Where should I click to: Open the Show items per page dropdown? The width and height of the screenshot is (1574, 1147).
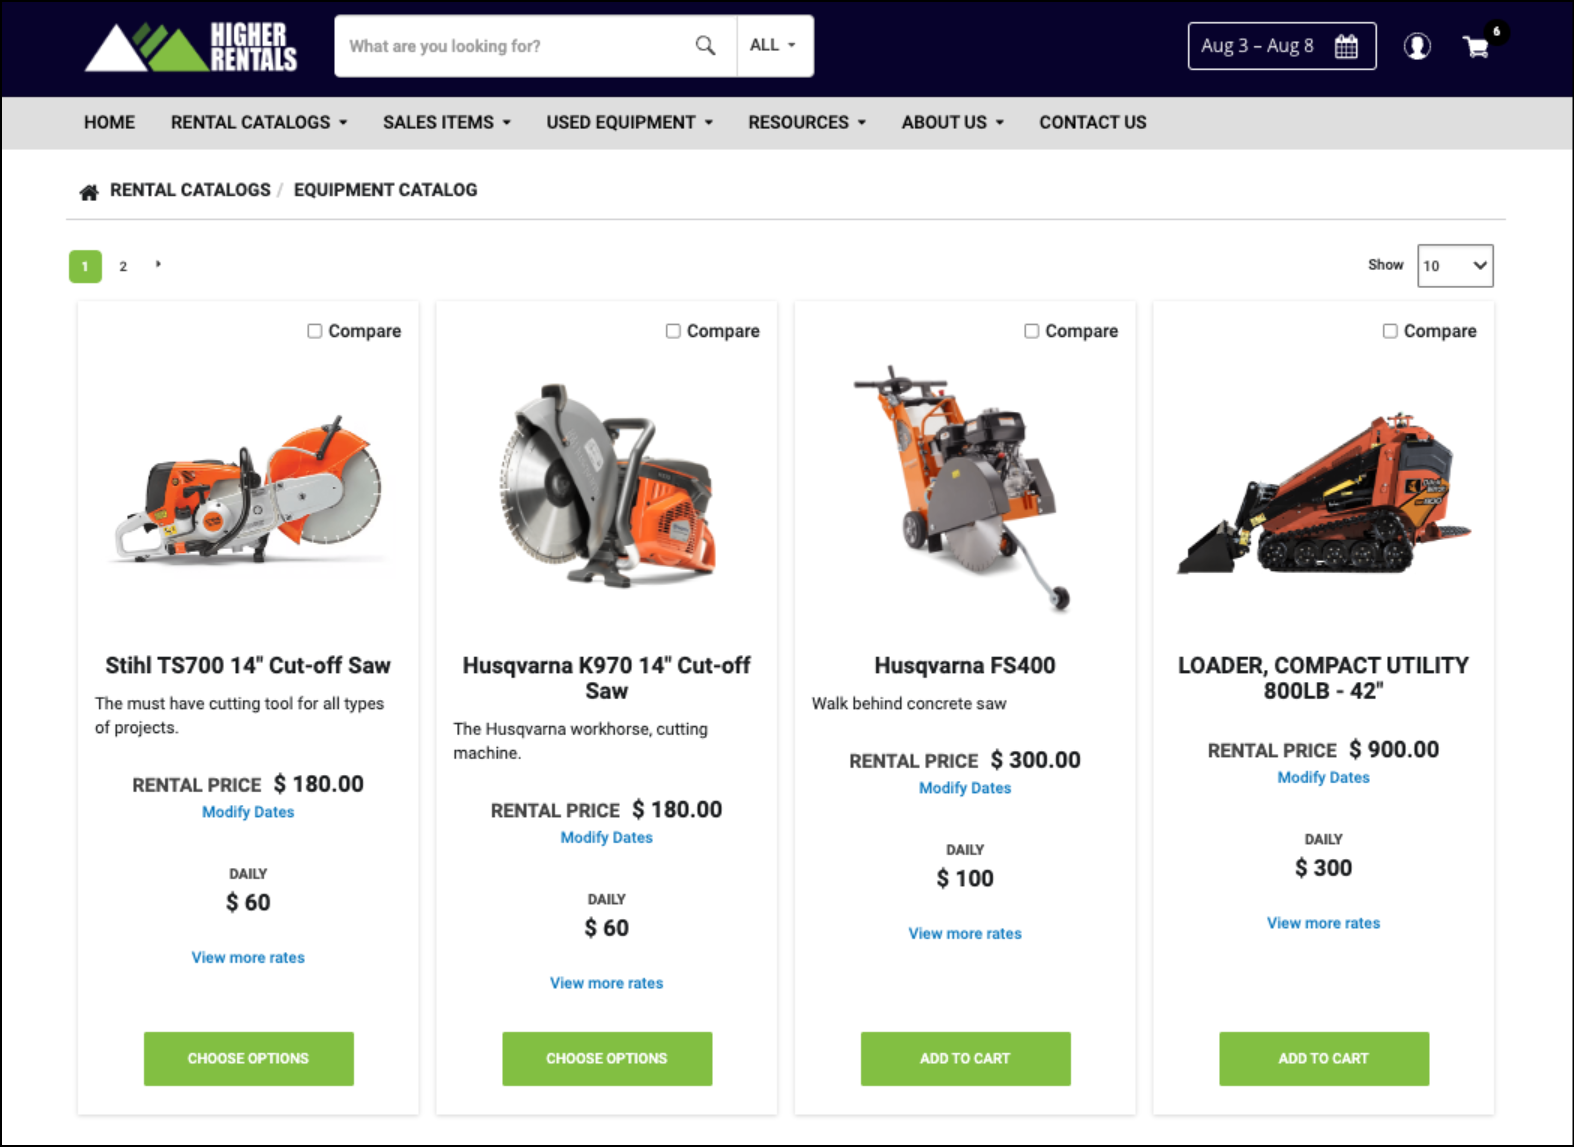click(1455, 266)
